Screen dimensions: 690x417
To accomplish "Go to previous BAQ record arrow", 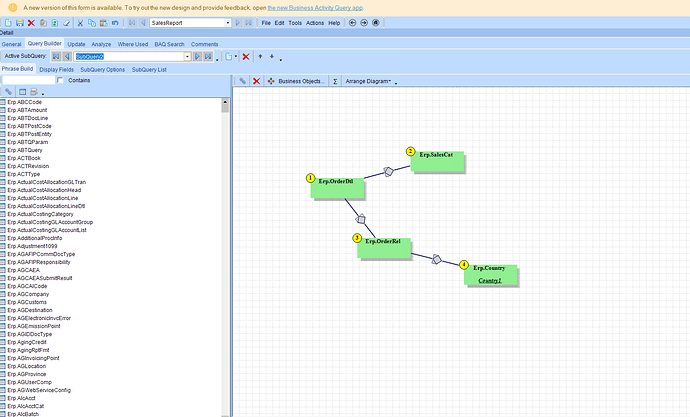I will pyautogui.click(x=143, y=23).
